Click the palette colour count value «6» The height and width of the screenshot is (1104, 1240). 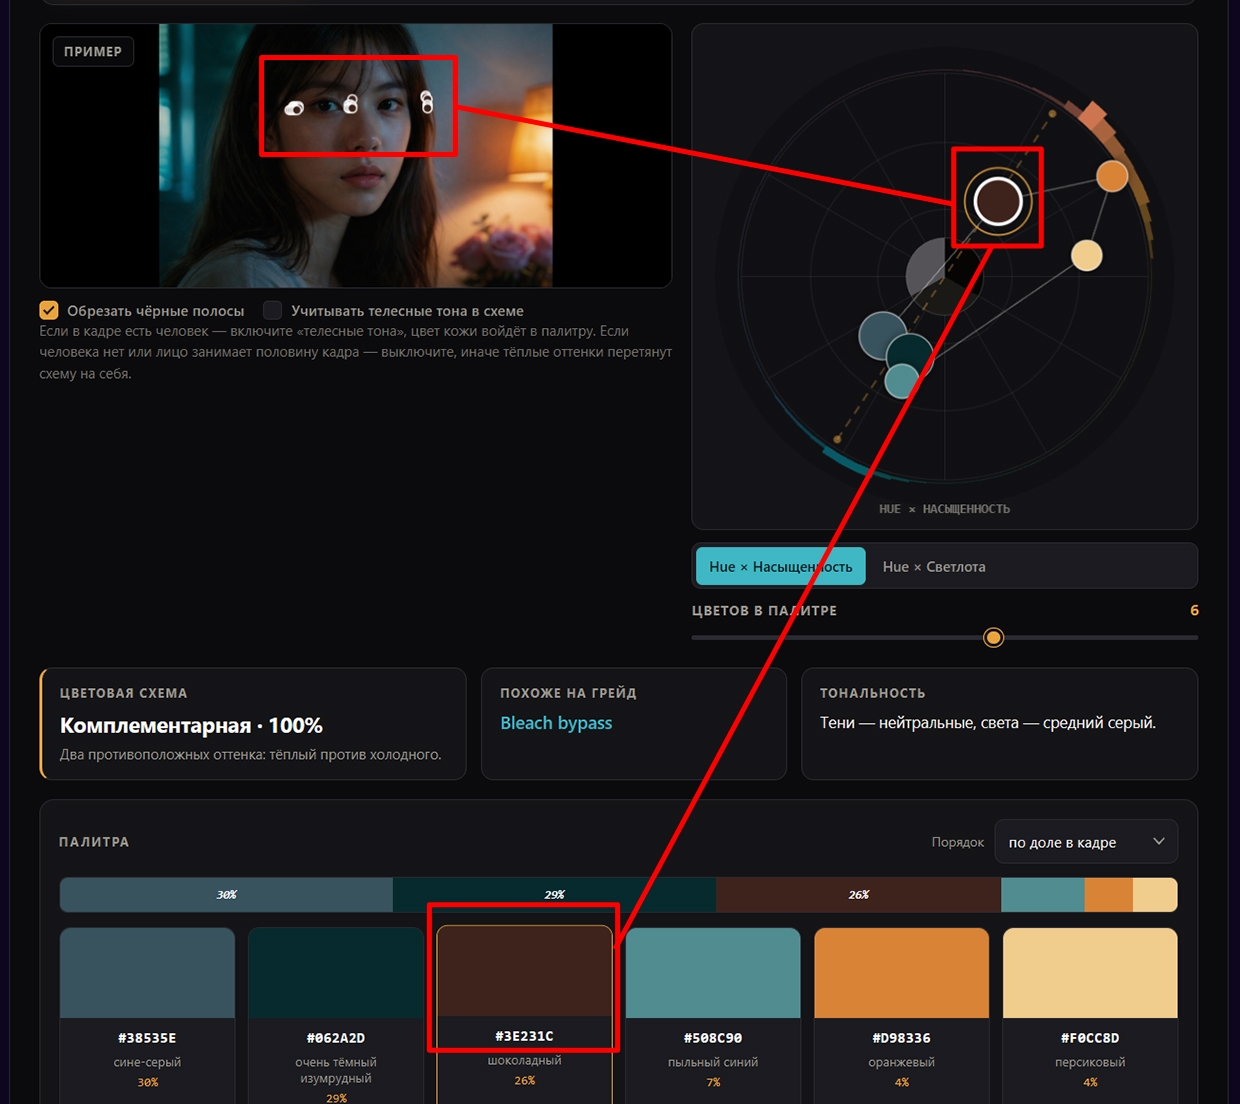(x=1194, y=610)
